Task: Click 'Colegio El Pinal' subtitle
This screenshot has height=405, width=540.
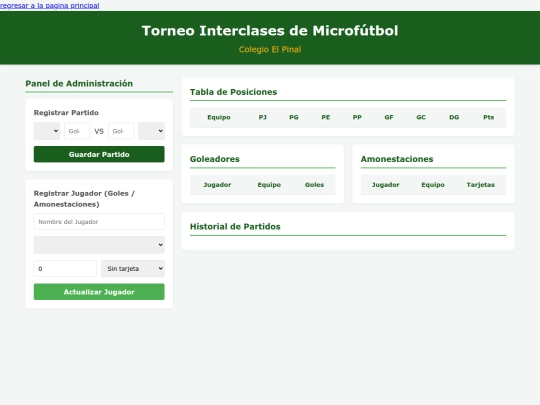Action: coord(270,50)
